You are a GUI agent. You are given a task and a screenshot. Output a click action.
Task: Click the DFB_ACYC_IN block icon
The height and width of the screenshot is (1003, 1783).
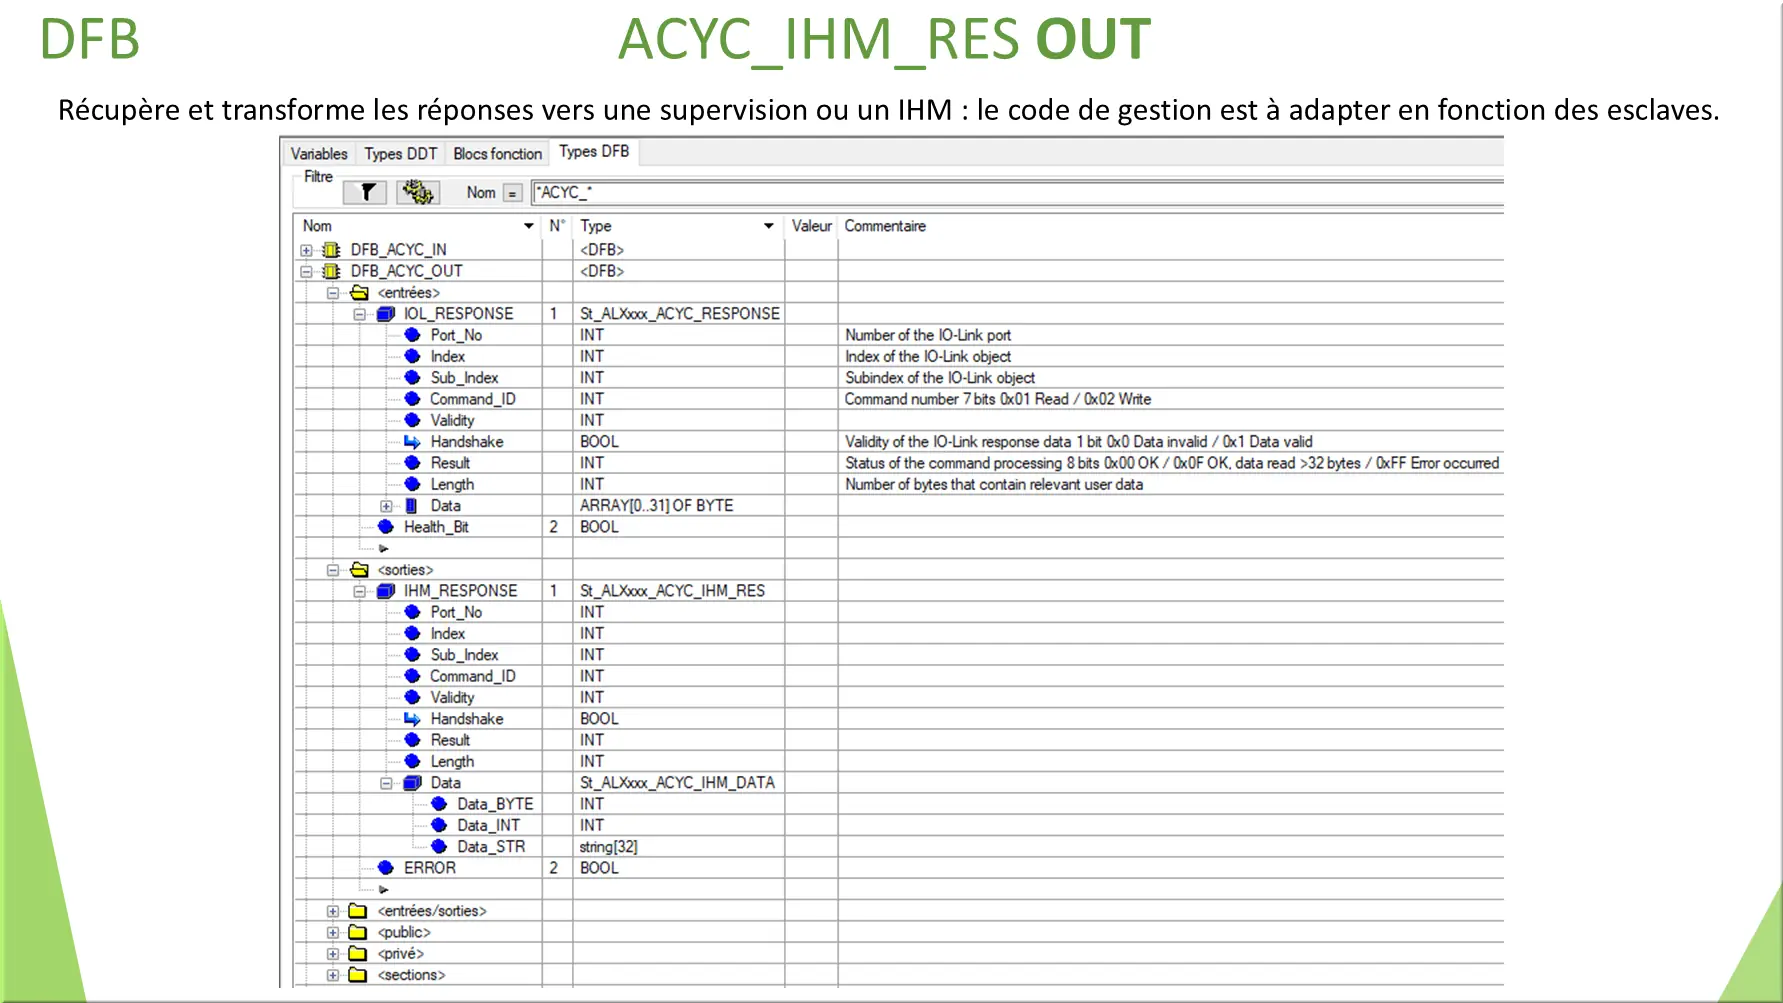coord(331,250)
